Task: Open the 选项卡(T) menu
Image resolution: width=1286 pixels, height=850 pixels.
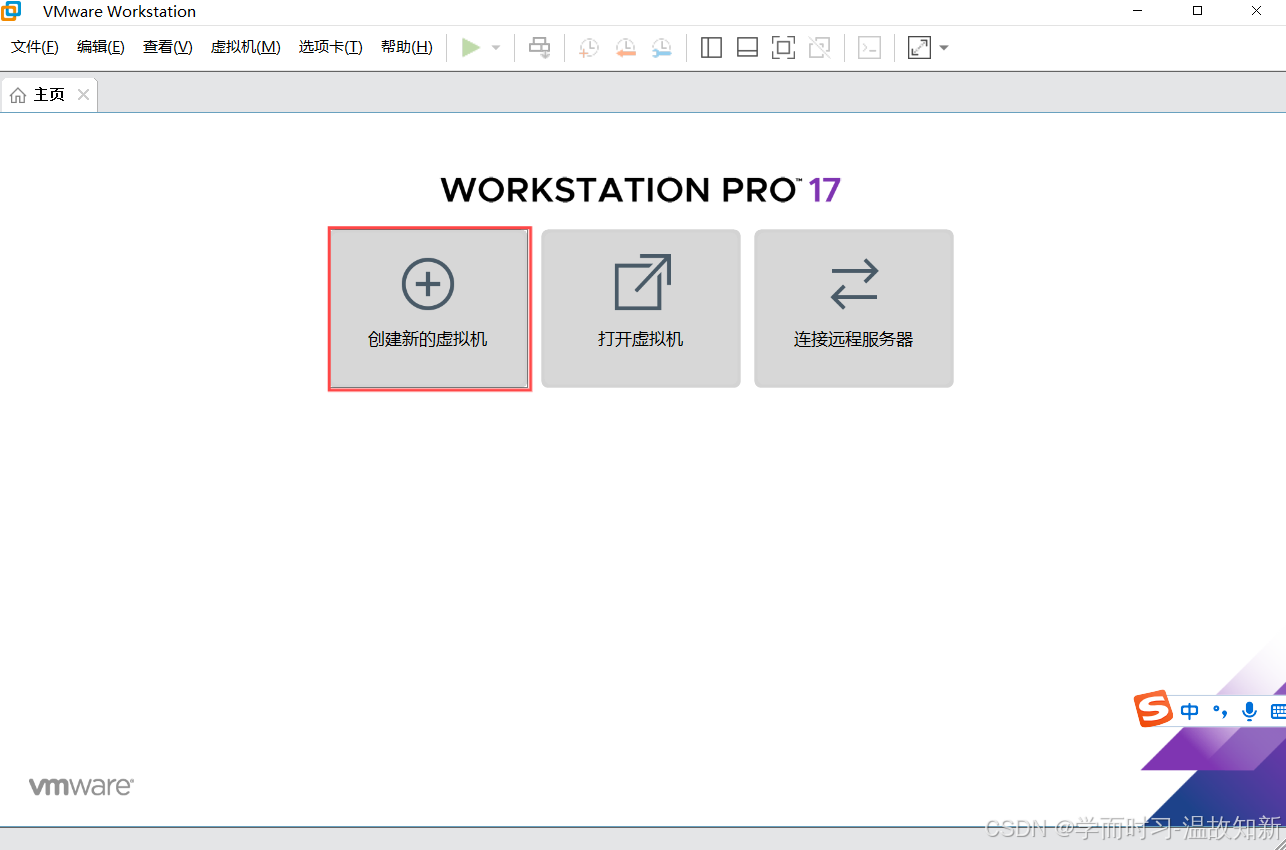Action: [330, 47]
